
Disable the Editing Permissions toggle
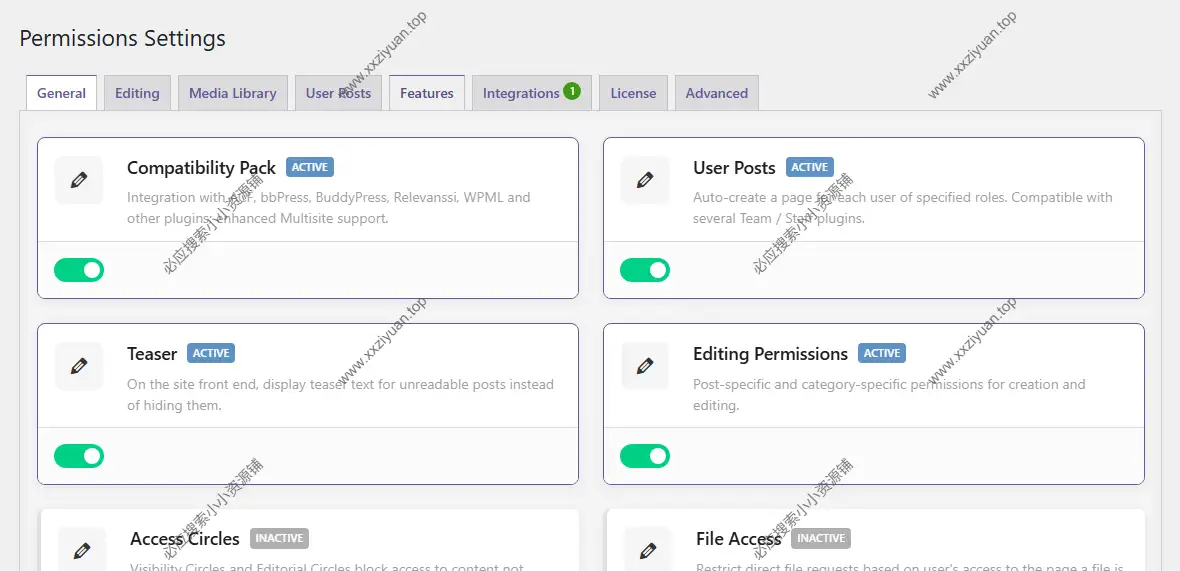click(x=645, y=456)
